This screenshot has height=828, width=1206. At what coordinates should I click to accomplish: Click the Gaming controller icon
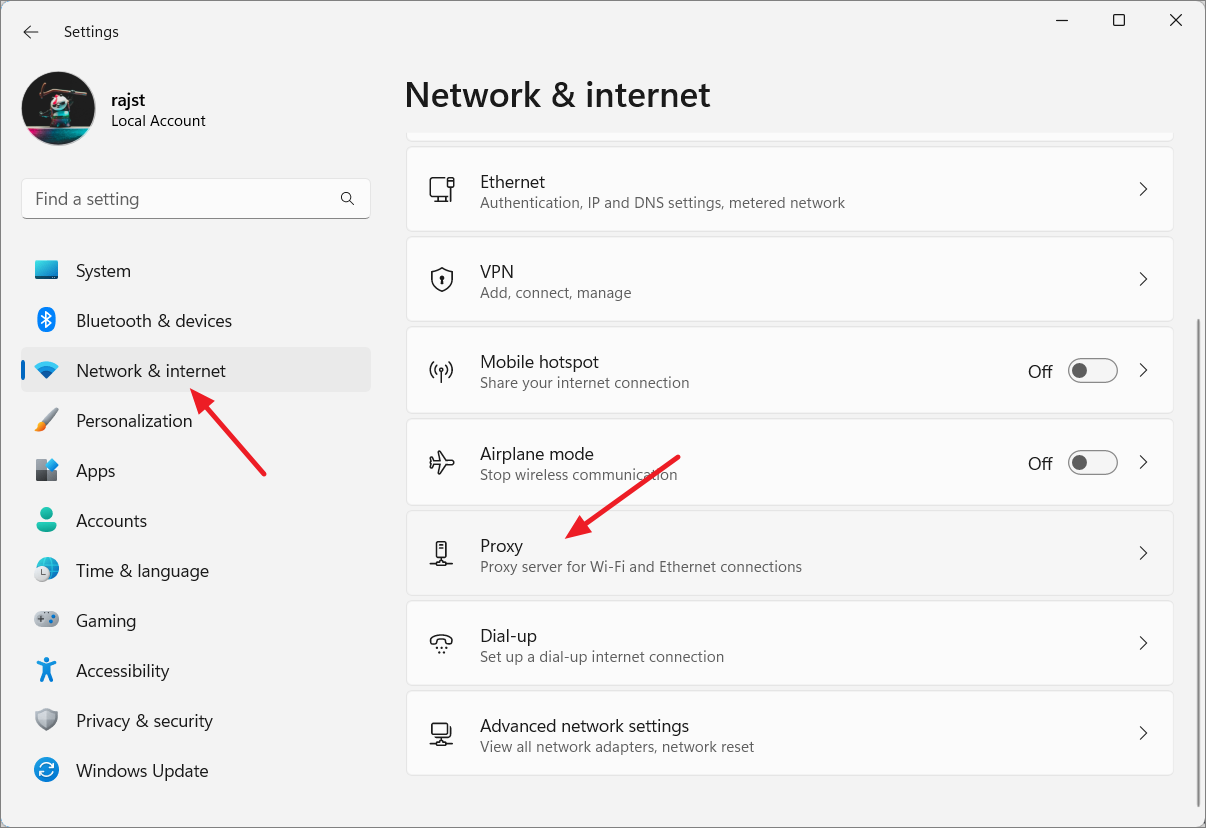46,620
